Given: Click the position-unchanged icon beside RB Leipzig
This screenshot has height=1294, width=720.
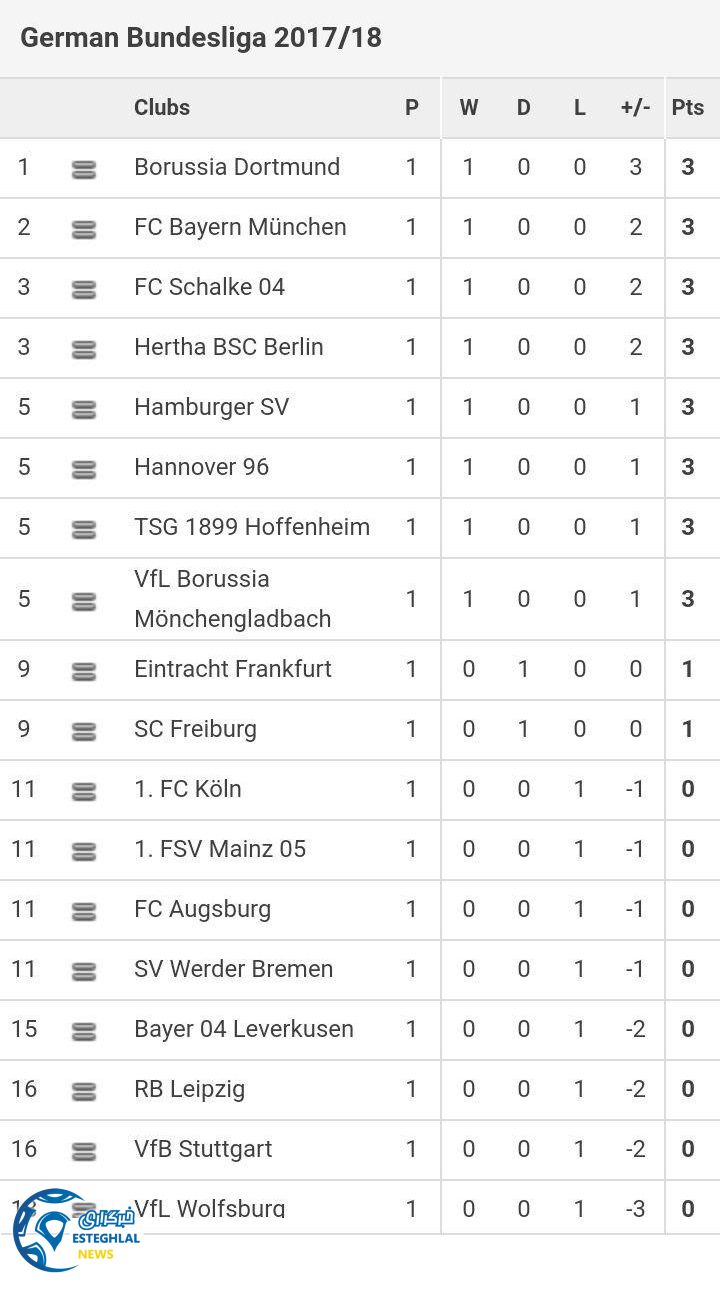Looking at the screenshot, I should point(84,1092).
